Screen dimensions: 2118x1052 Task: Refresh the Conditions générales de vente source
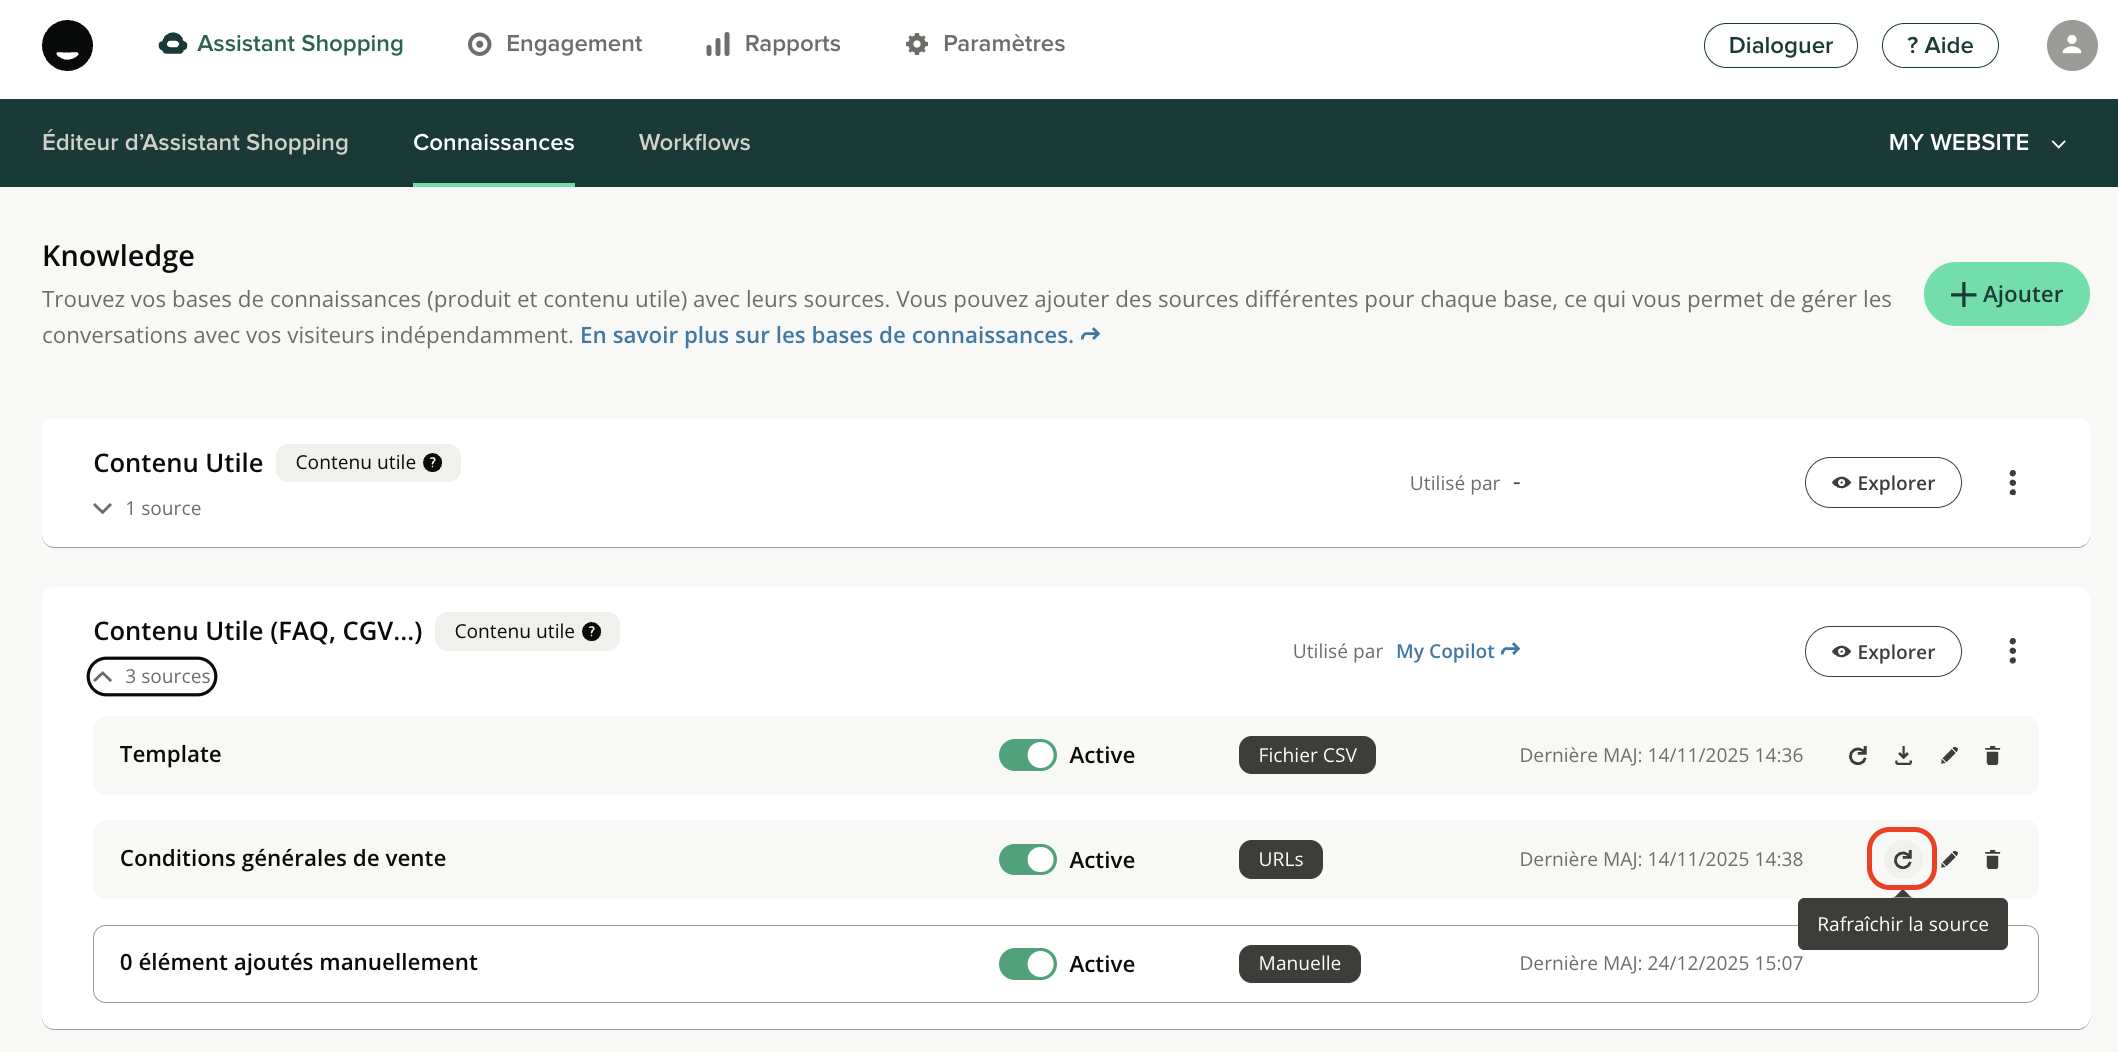coord(1902,859)
